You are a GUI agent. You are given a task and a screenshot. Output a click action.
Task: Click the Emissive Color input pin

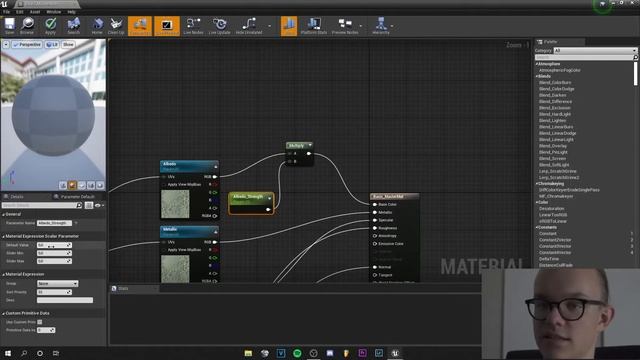(x=375, y=244)
